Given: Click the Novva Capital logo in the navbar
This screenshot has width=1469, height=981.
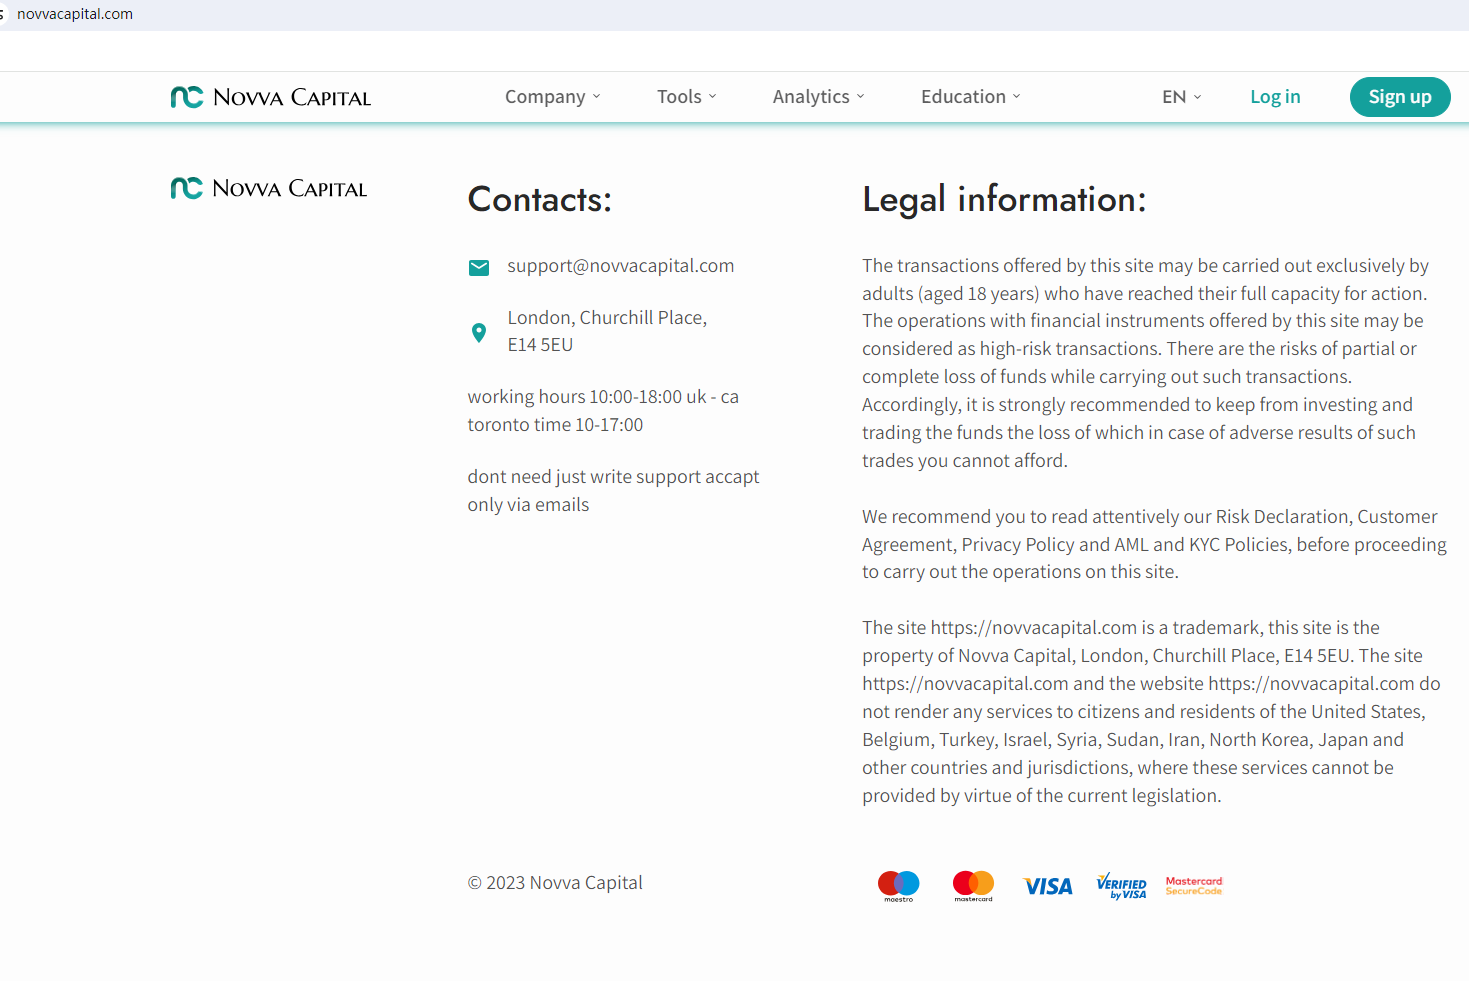Looking at the screenshot, I should click(271, 97).
